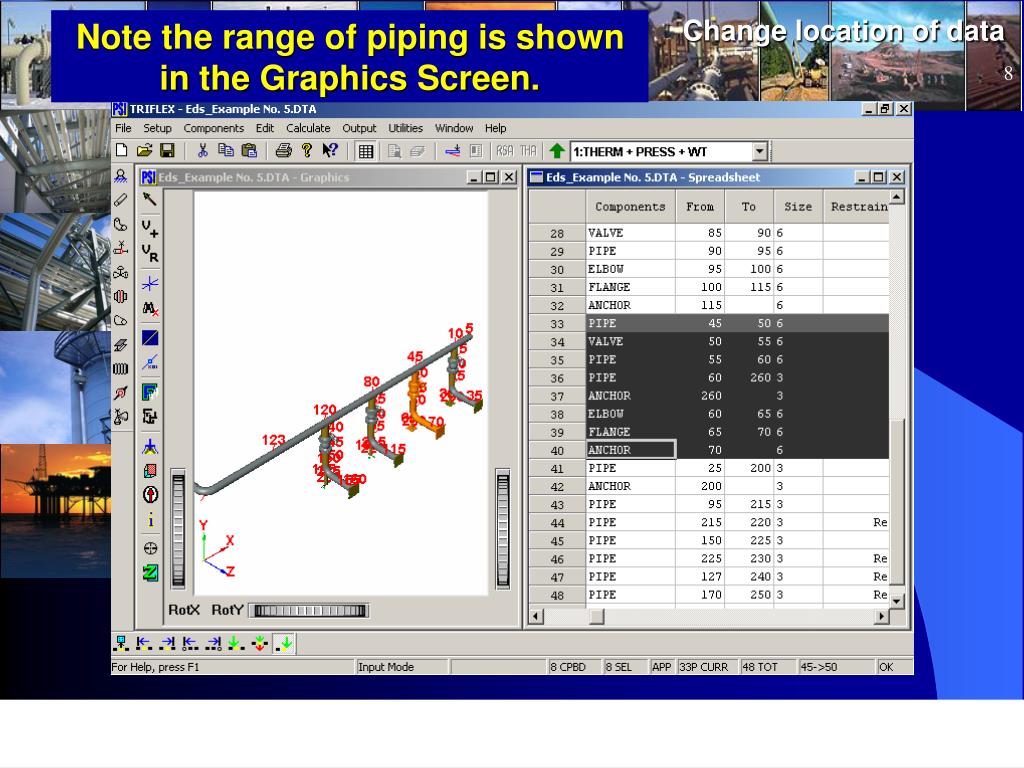
Task: Click the V+ view button
Action: pos(150,228)
